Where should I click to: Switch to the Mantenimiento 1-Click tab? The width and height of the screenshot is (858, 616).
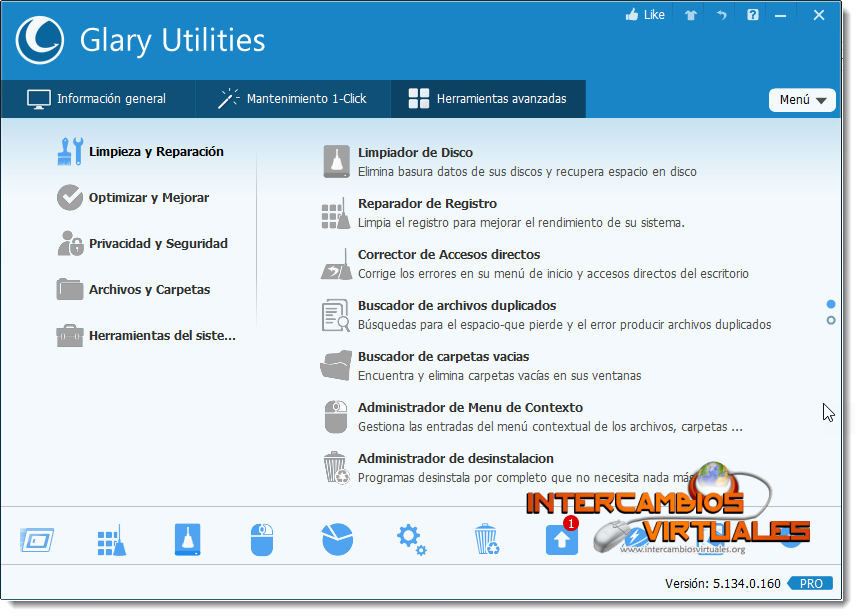[293, 99]
